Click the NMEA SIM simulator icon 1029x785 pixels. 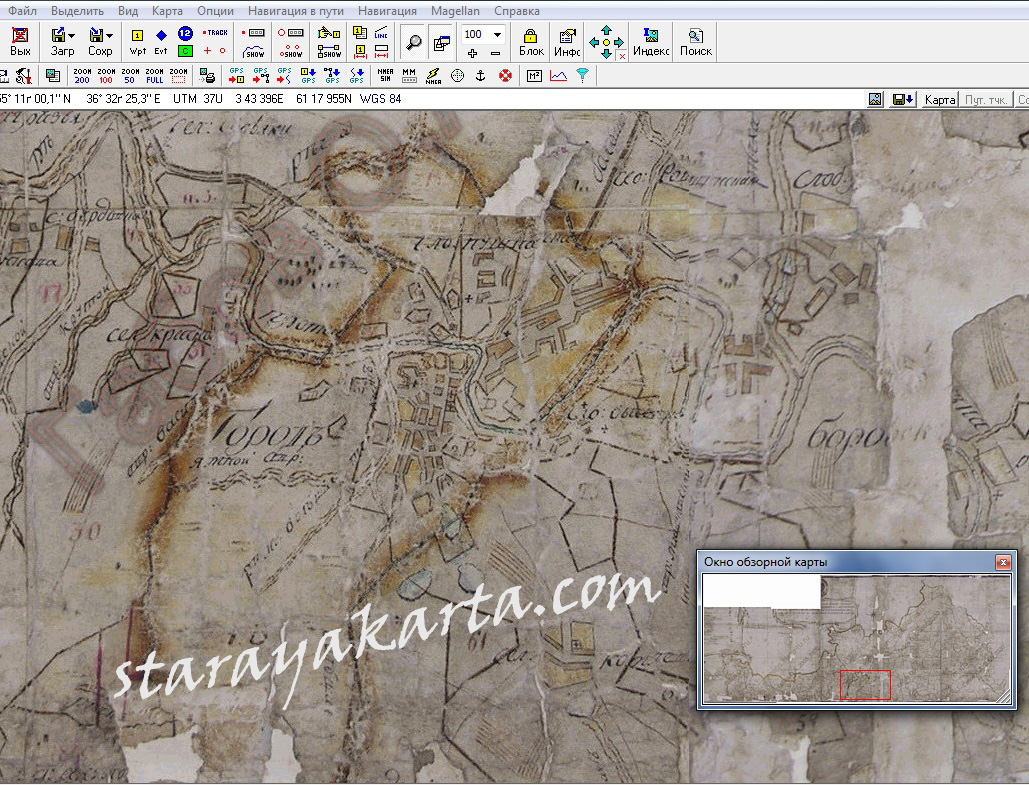tap(385, 76)
